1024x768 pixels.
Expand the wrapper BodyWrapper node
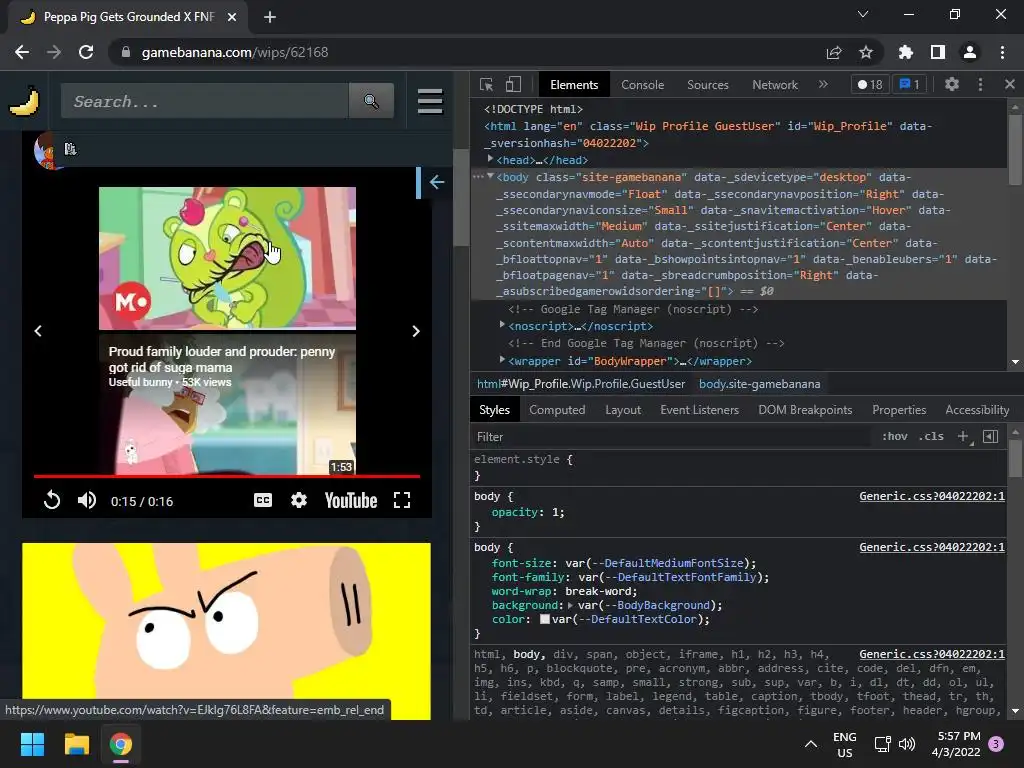[x=502, y=360]
